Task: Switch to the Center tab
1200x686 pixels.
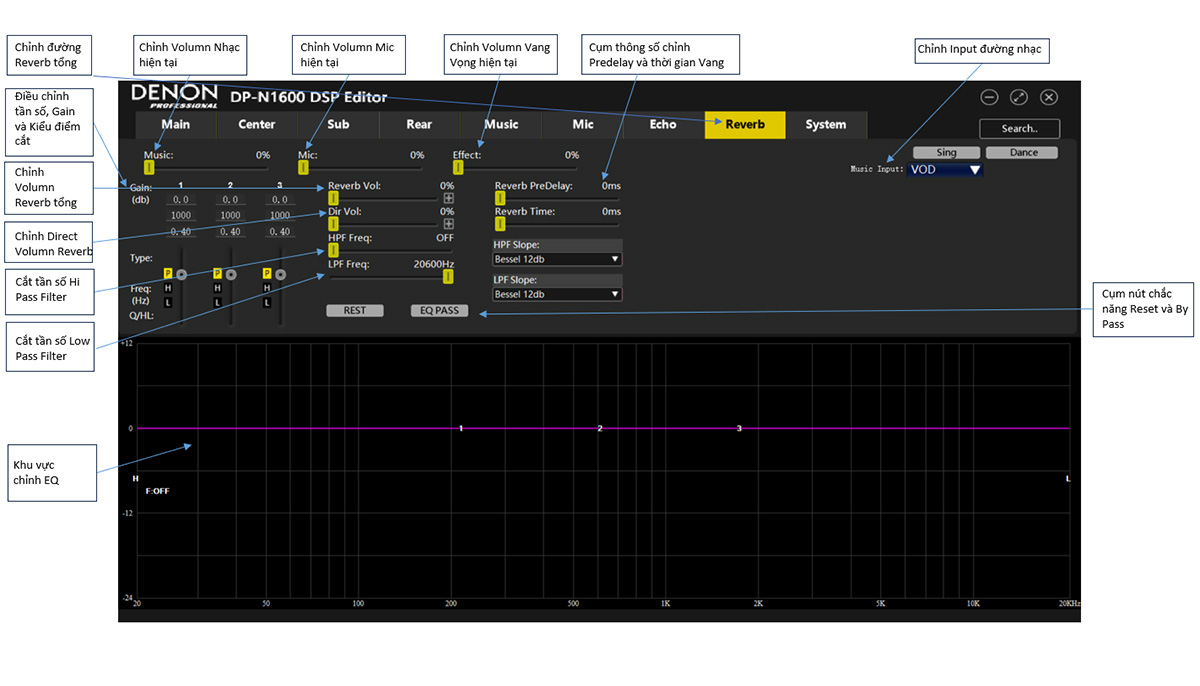Action: [257, 125]
